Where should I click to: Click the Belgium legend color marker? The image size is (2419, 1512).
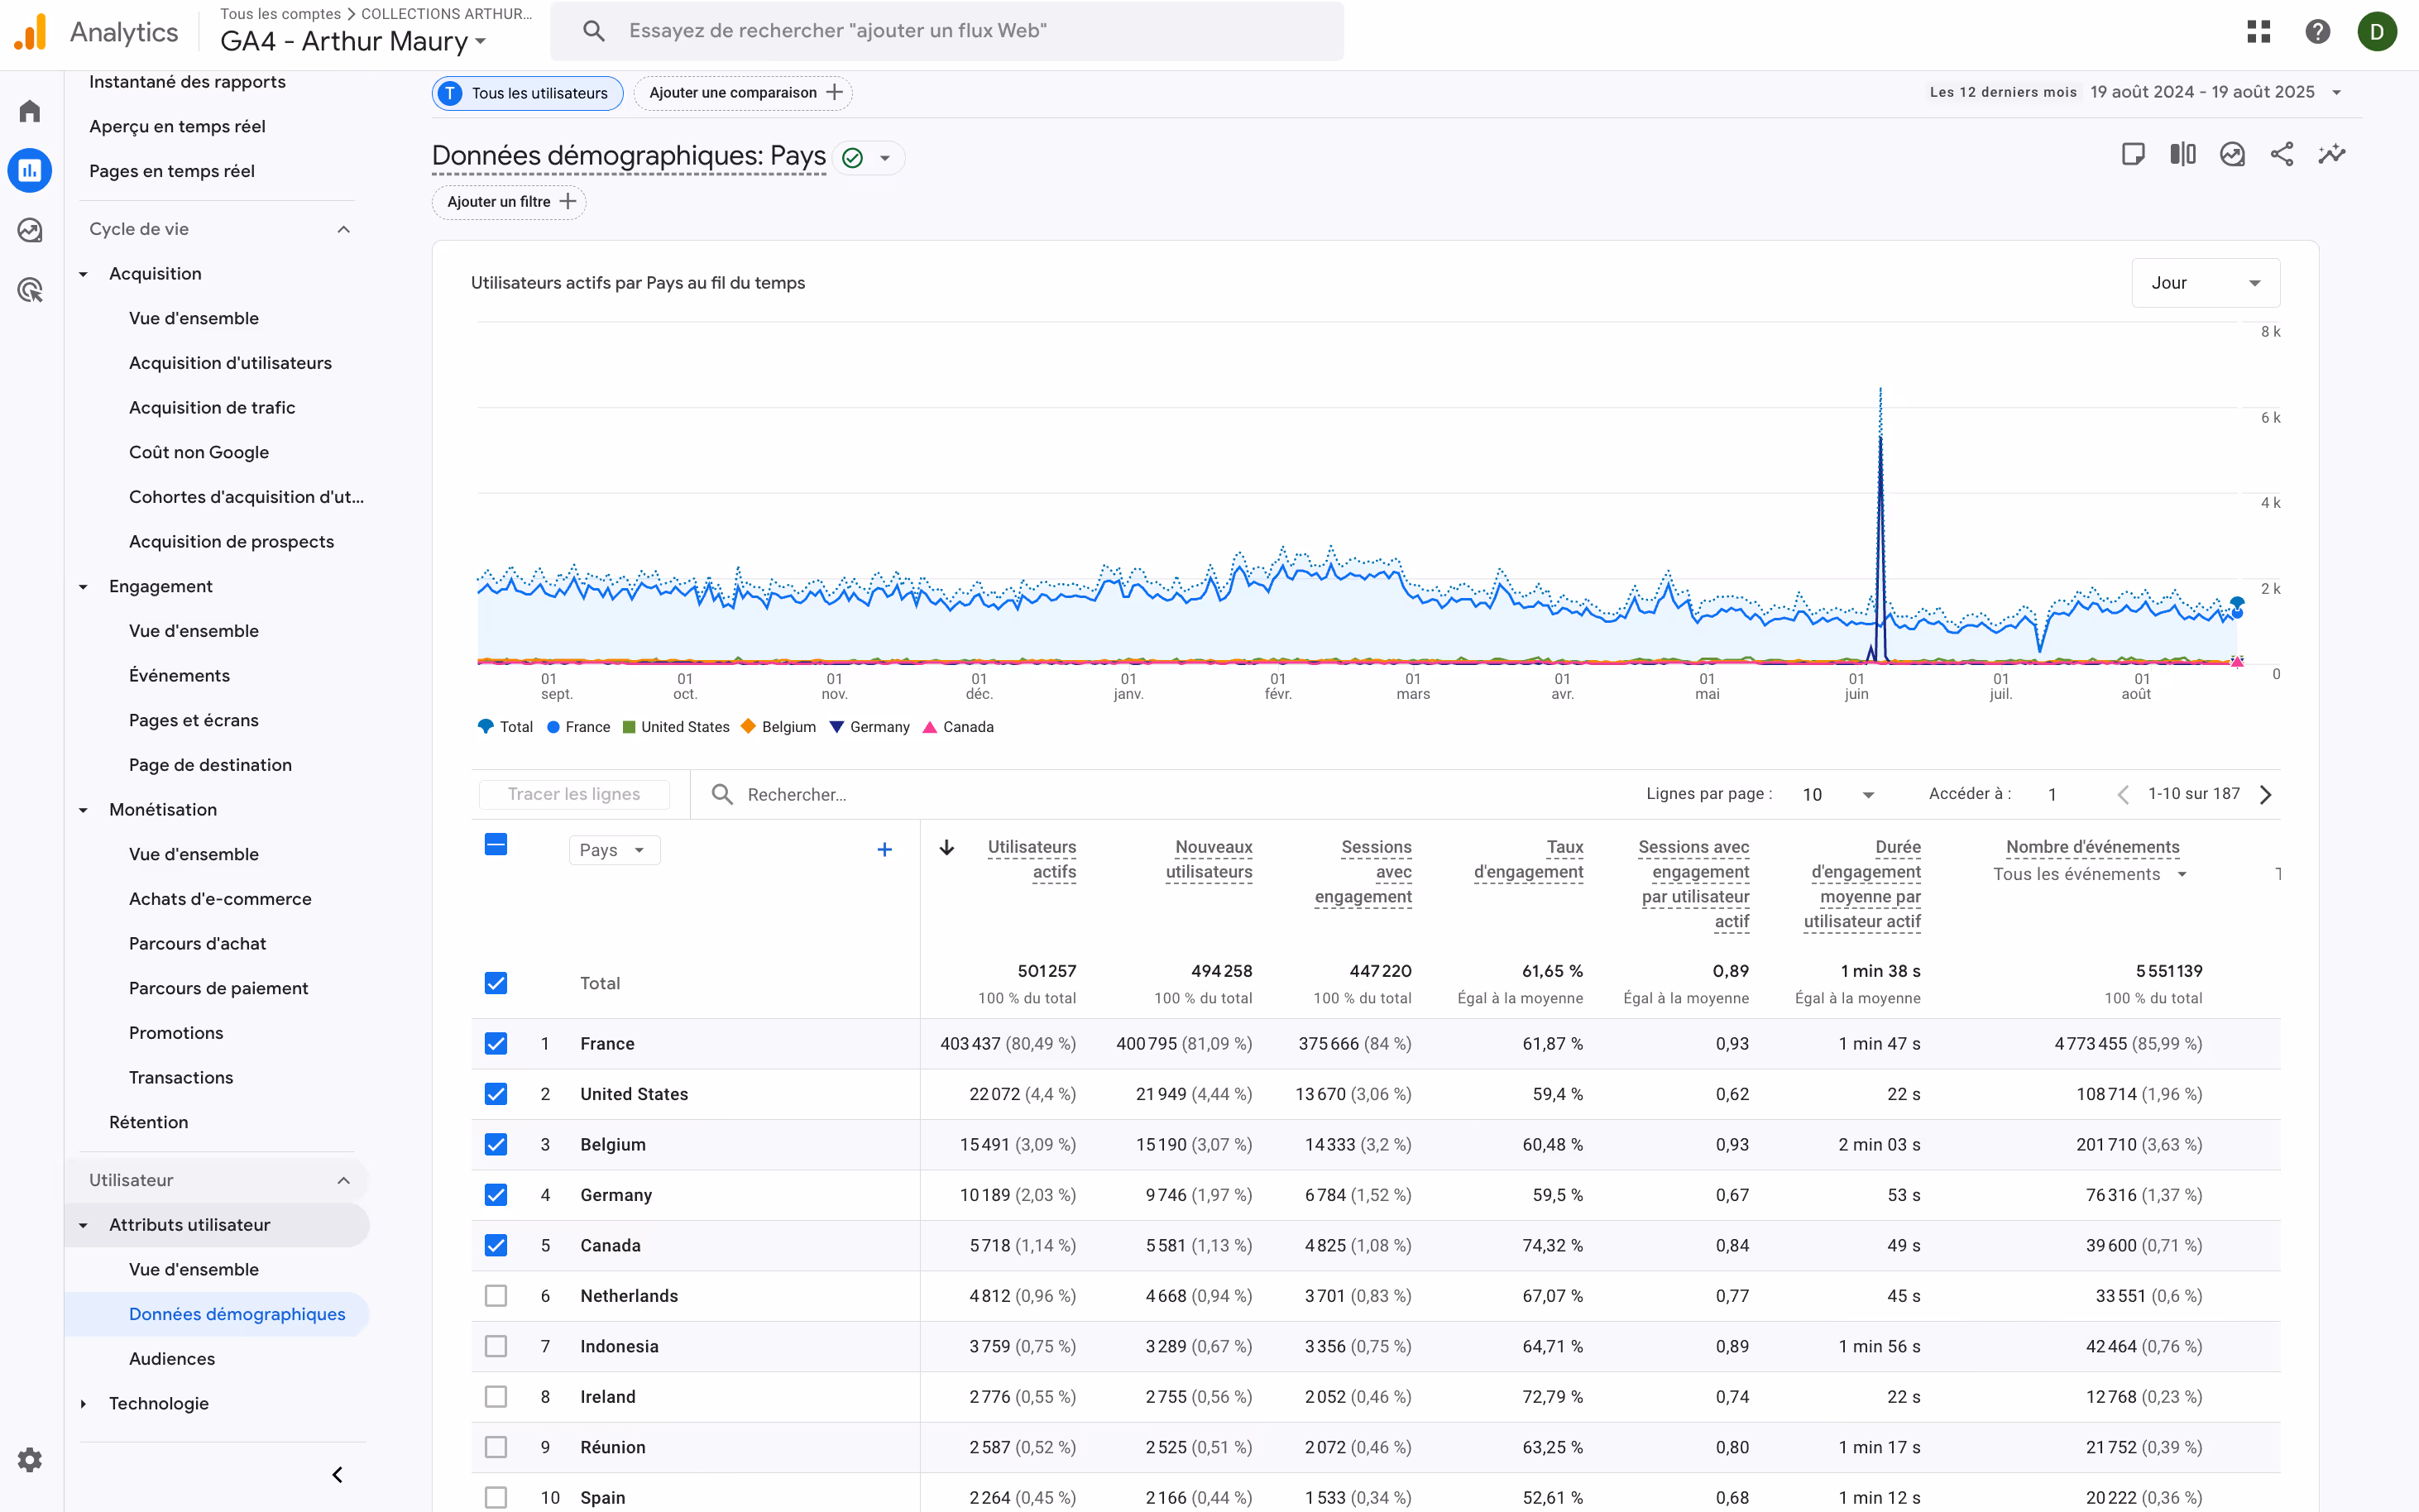[x=748, y=727]
